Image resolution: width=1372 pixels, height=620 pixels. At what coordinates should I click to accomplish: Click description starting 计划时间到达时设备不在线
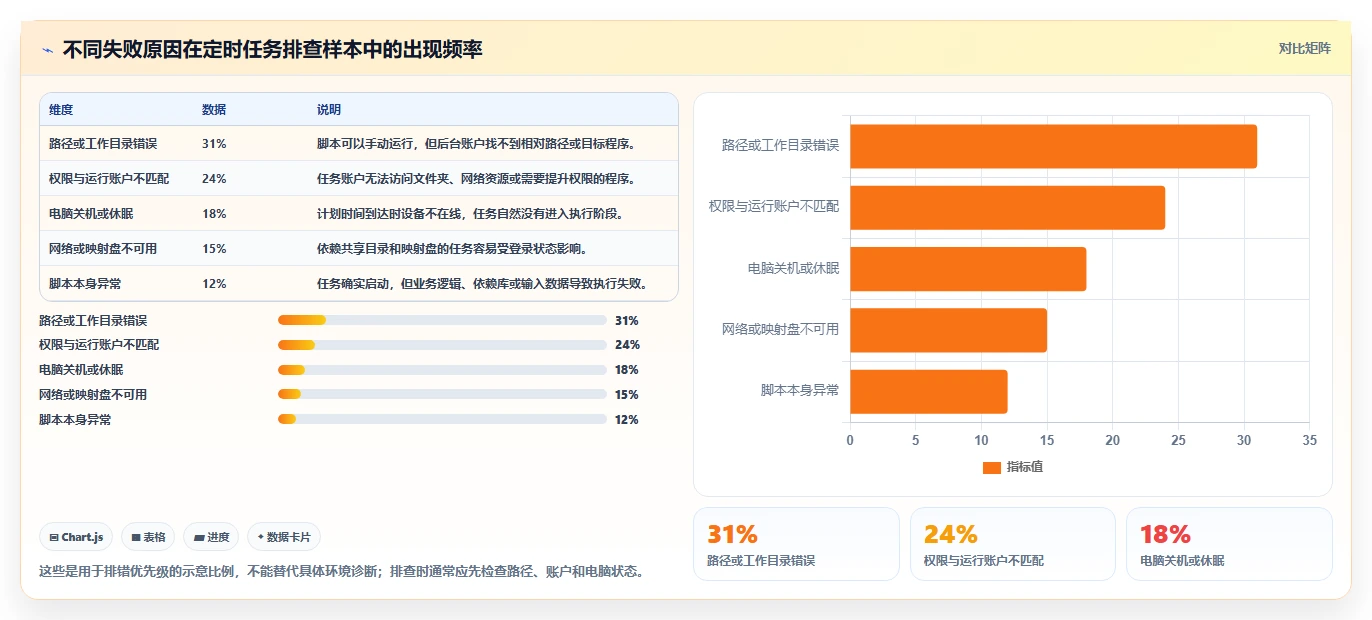pyautogui.click(x=471, y=214)
